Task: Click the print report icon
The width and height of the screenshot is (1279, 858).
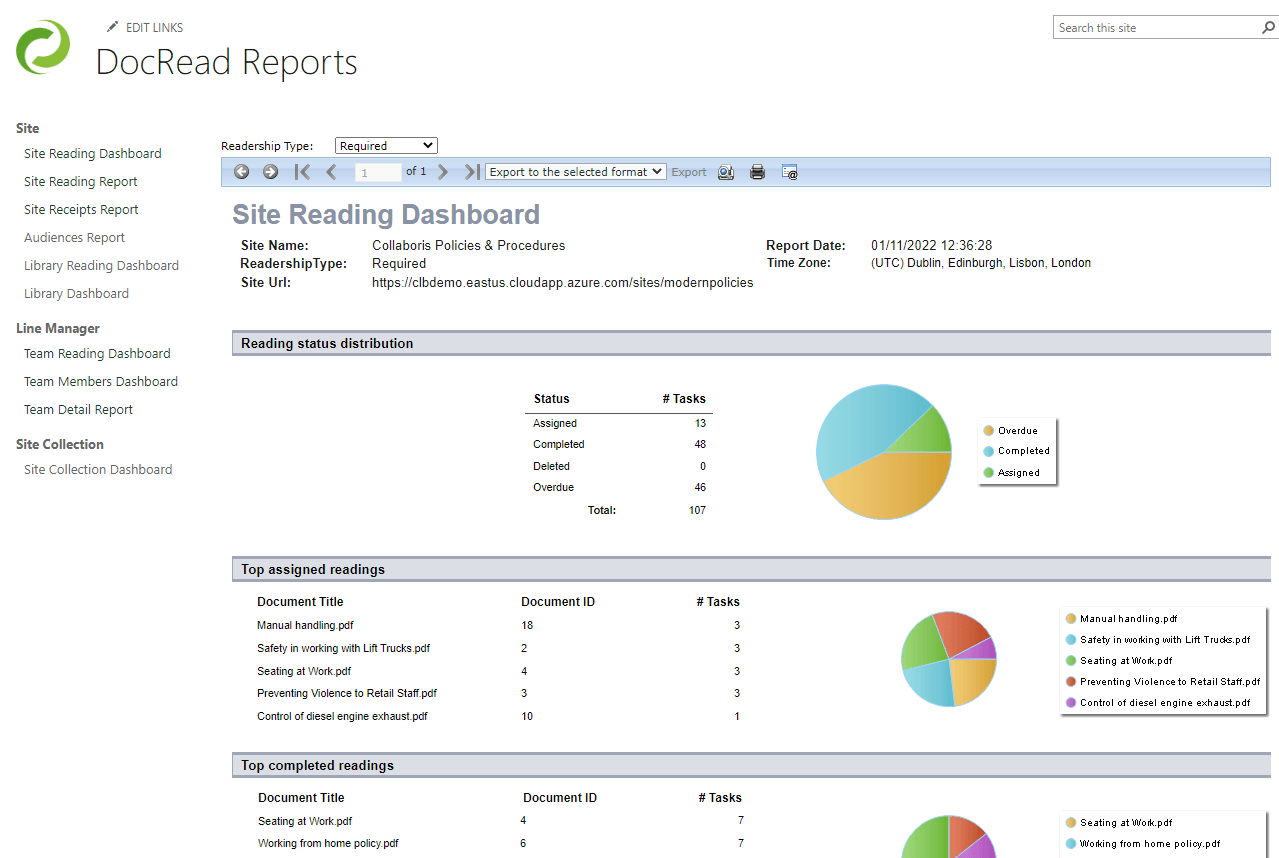Action: [757, 172]
